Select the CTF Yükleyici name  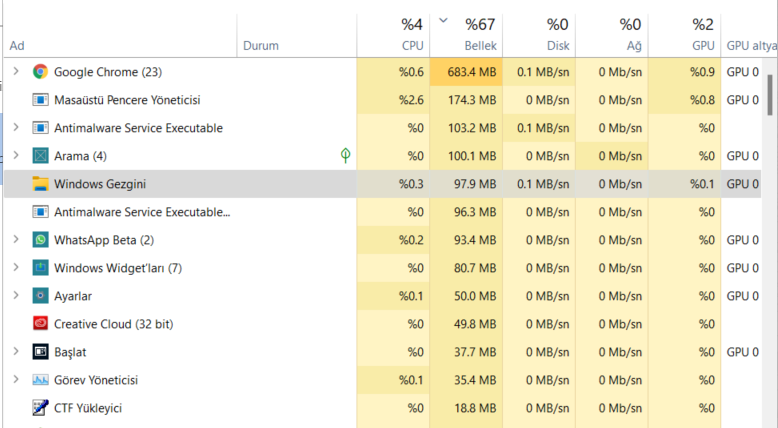click(88, 408)
